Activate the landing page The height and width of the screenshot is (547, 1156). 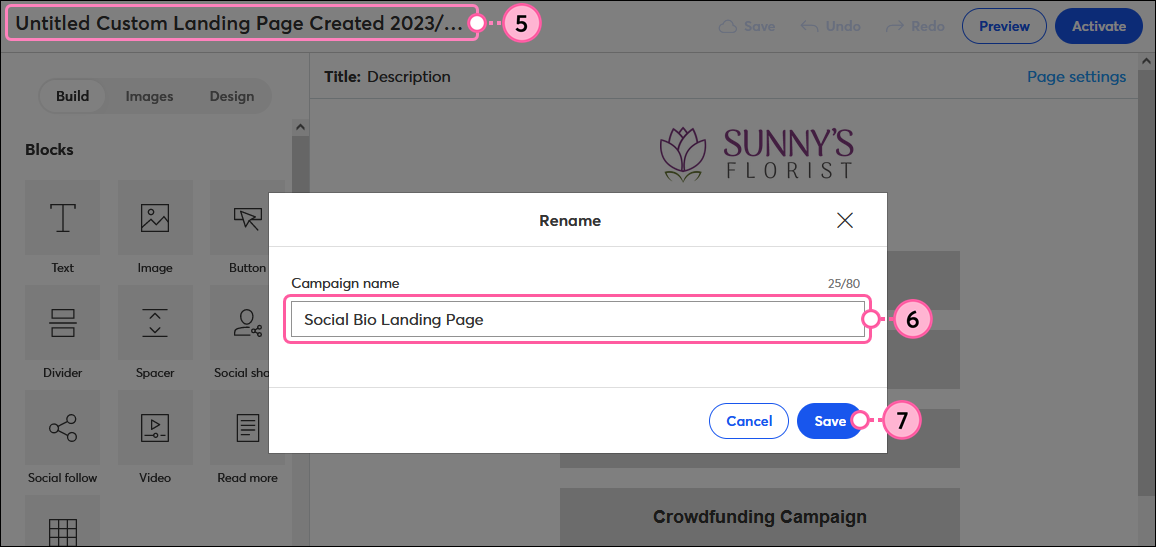1098,27
